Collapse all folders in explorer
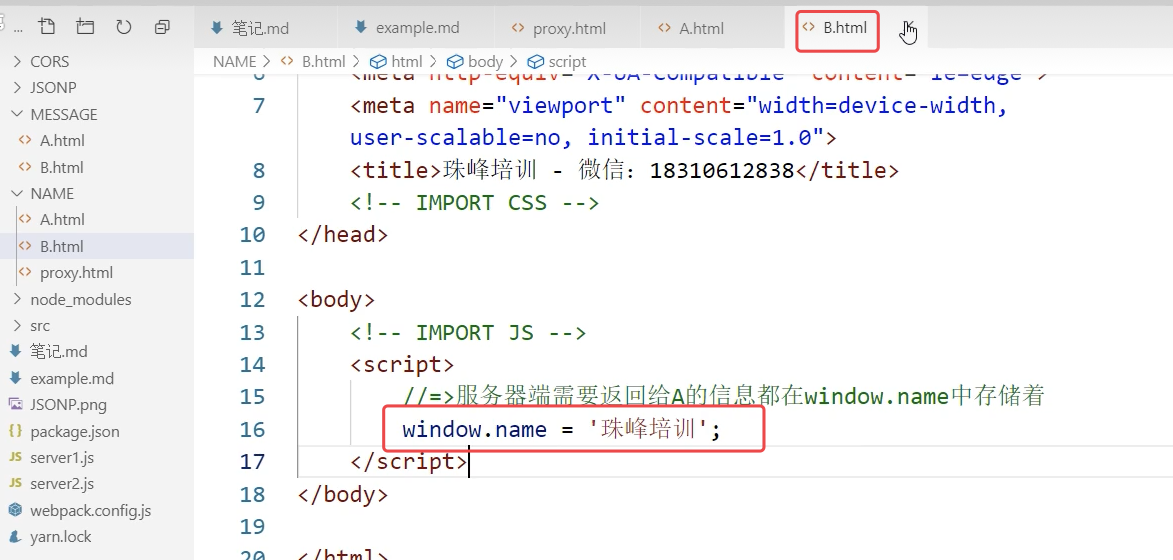Viewport: 1173px width, 560px height. [x=162, y=27]
